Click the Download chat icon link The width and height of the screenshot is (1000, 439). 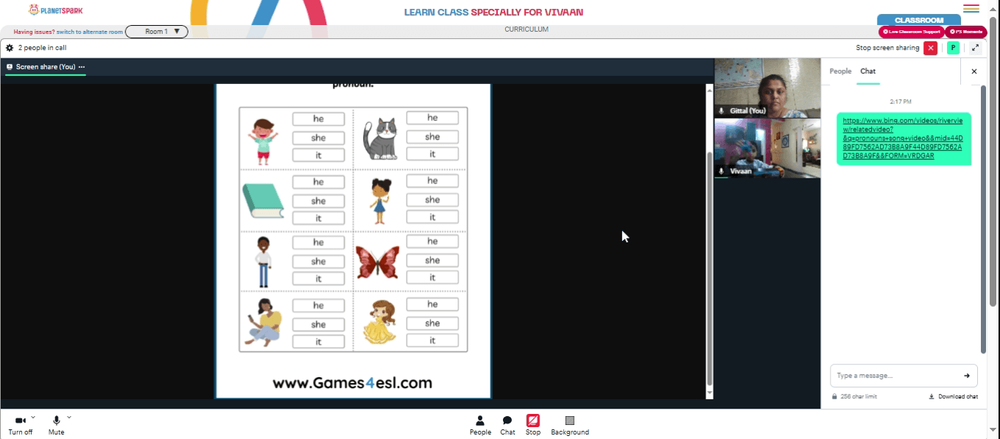click(x=953, y=396)
